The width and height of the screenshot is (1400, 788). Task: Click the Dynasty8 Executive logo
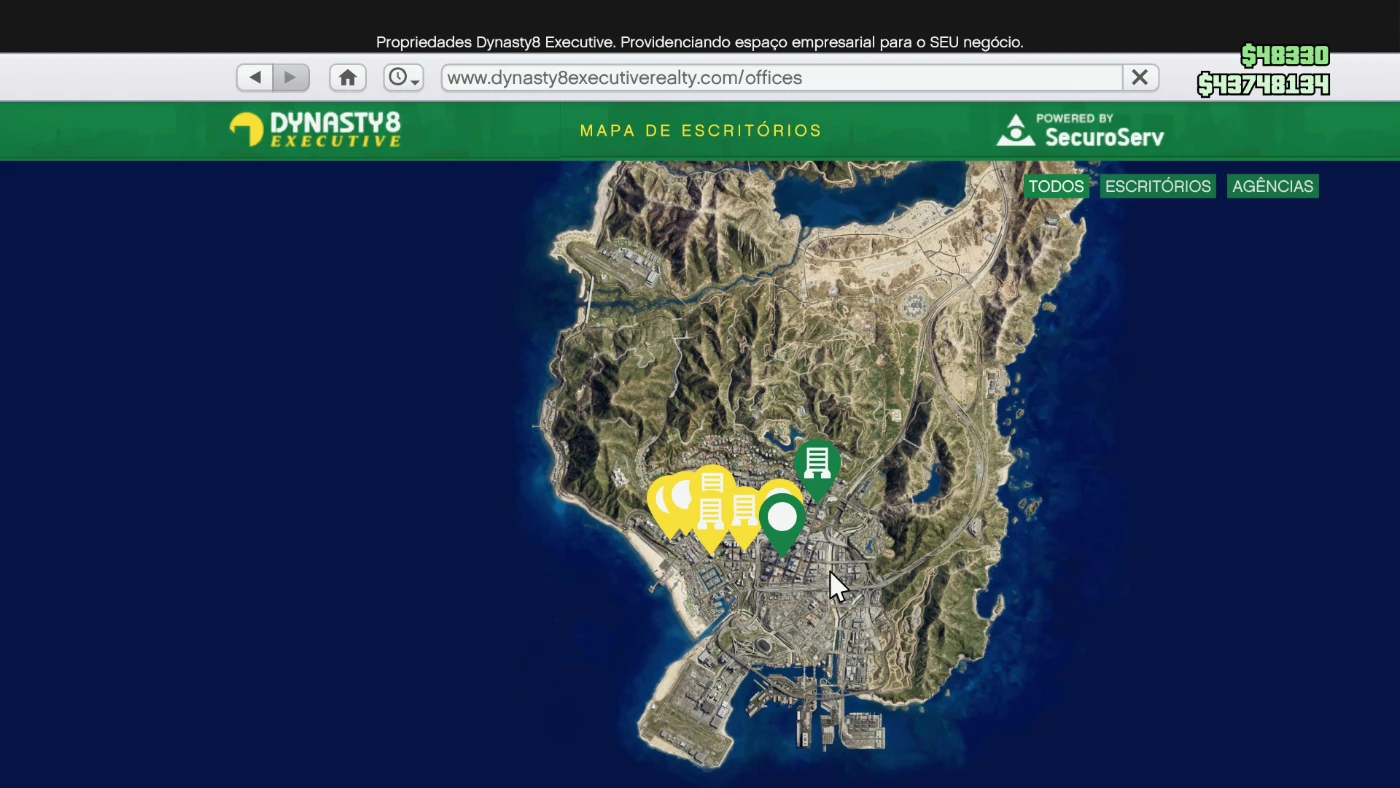point(315,130)
